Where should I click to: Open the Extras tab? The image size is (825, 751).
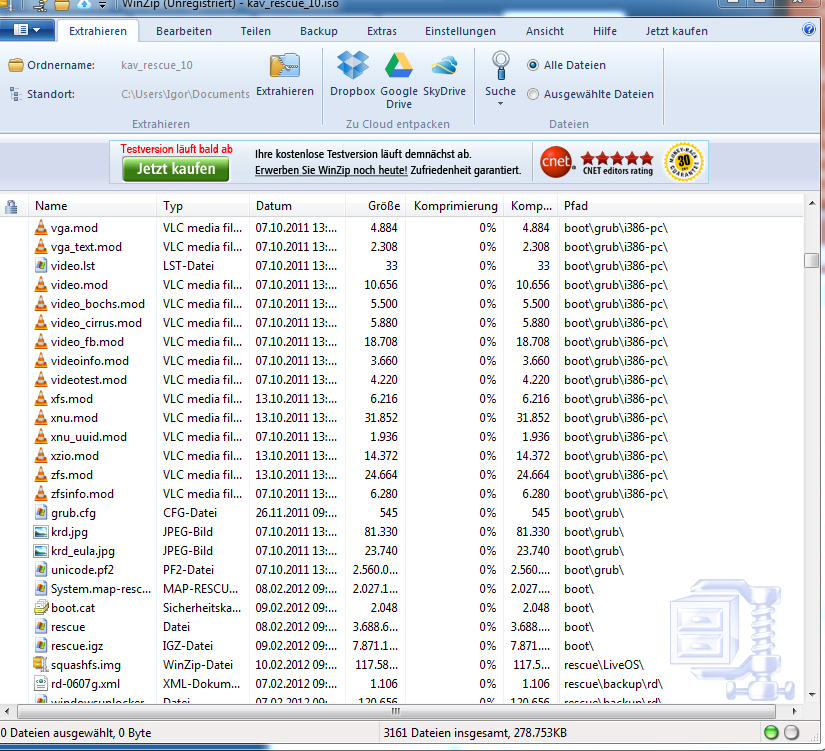(382, 31)
